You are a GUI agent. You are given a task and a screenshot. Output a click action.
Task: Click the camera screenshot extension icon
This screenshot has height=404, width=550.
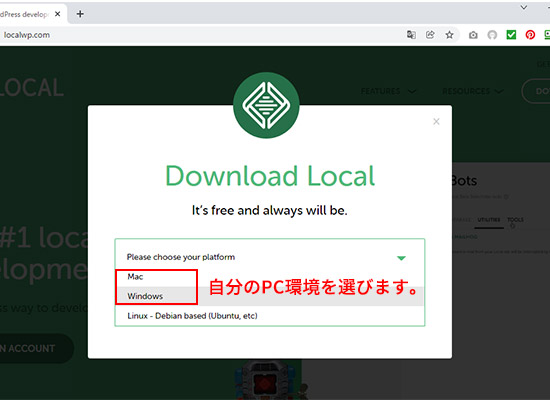click(473, 35)
